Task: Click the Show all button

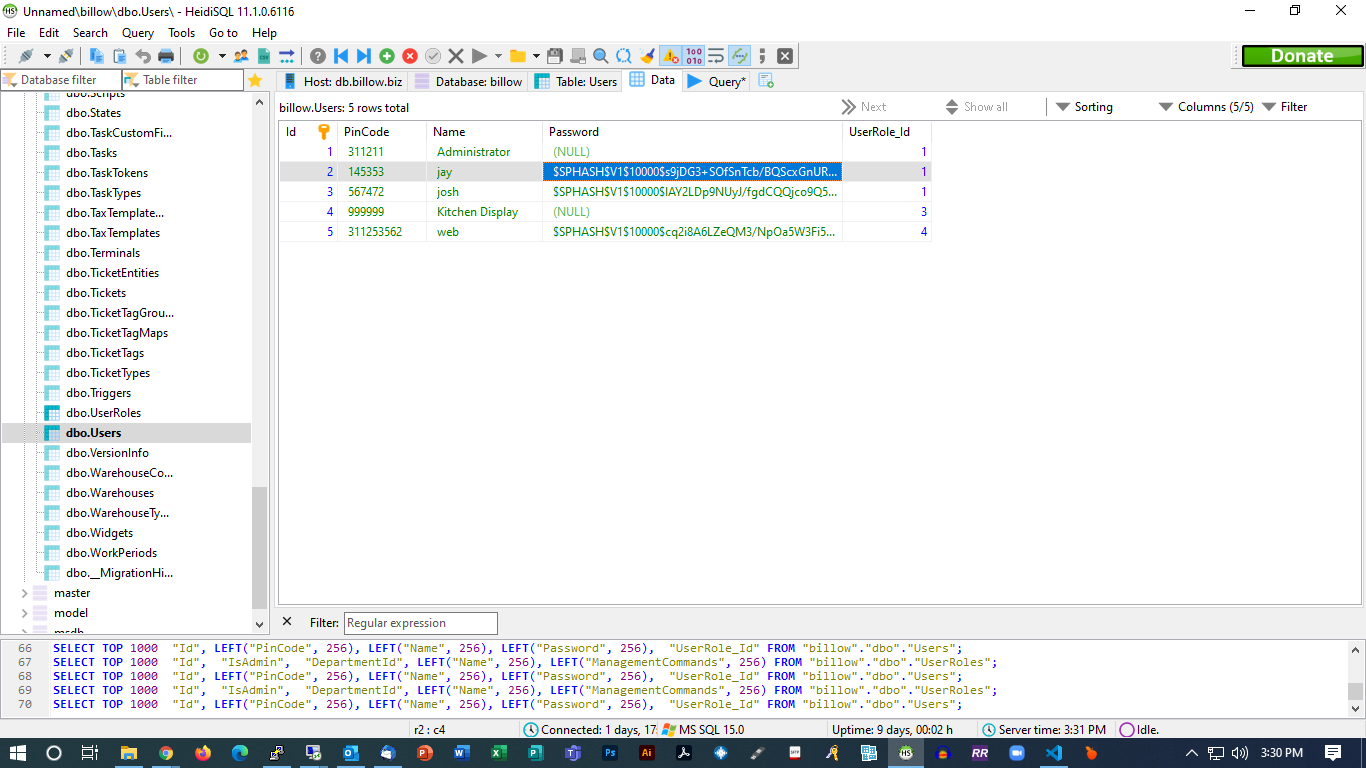Action: pyautogui.click(x=976, y=107)
